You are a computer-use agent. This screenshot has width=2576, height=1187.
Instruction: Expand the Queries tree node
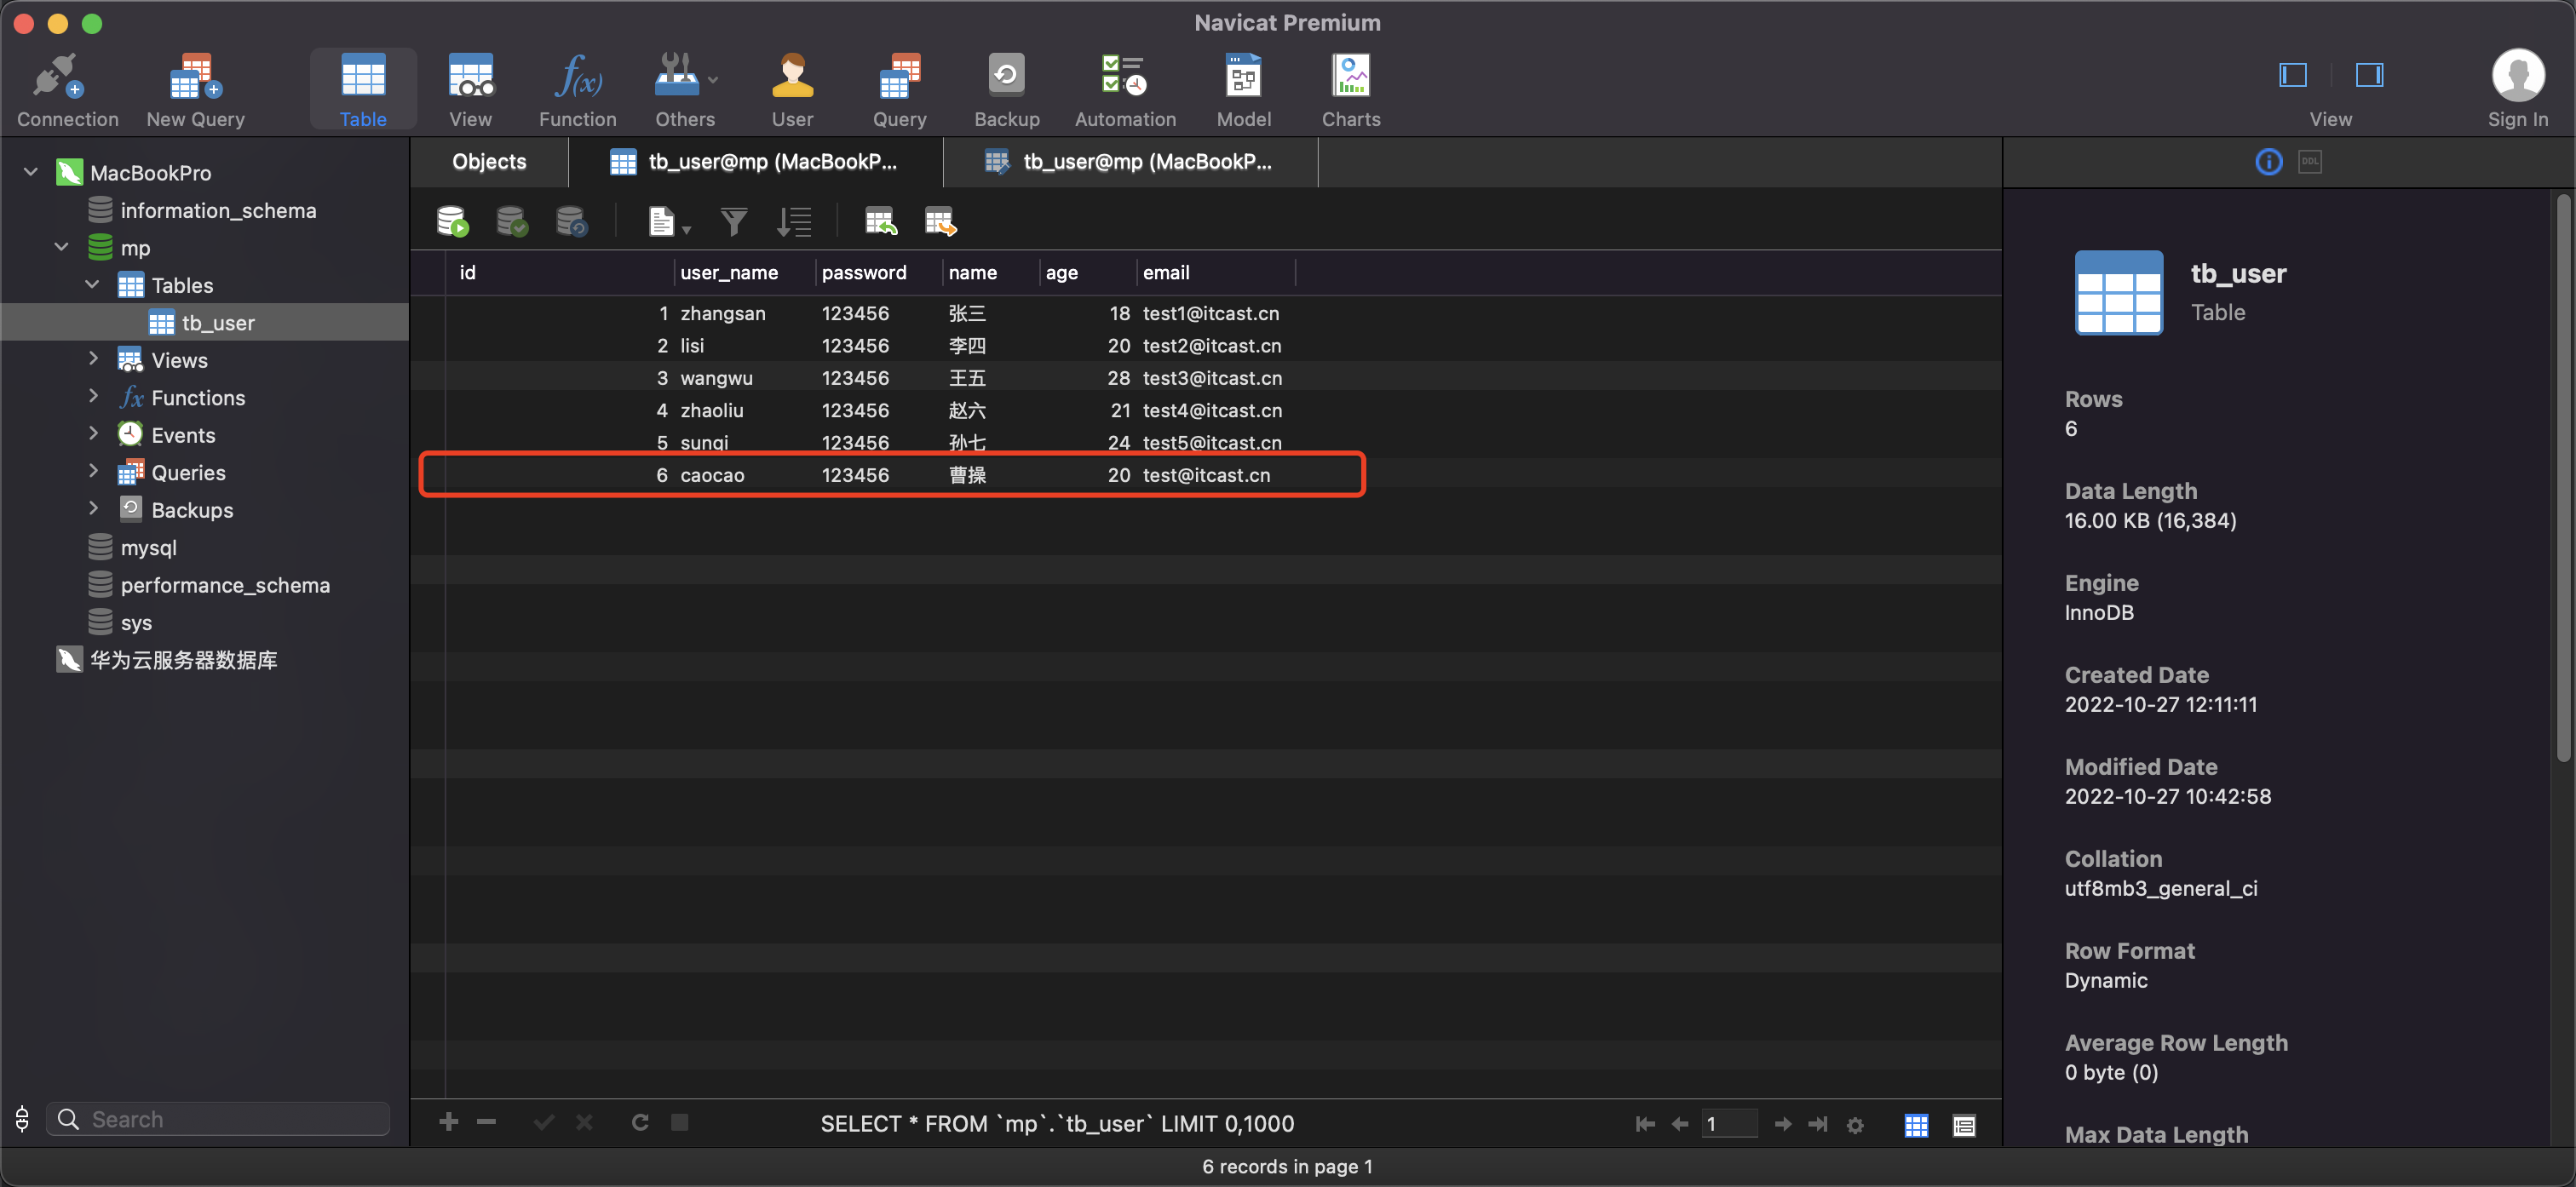pos(93,471)
